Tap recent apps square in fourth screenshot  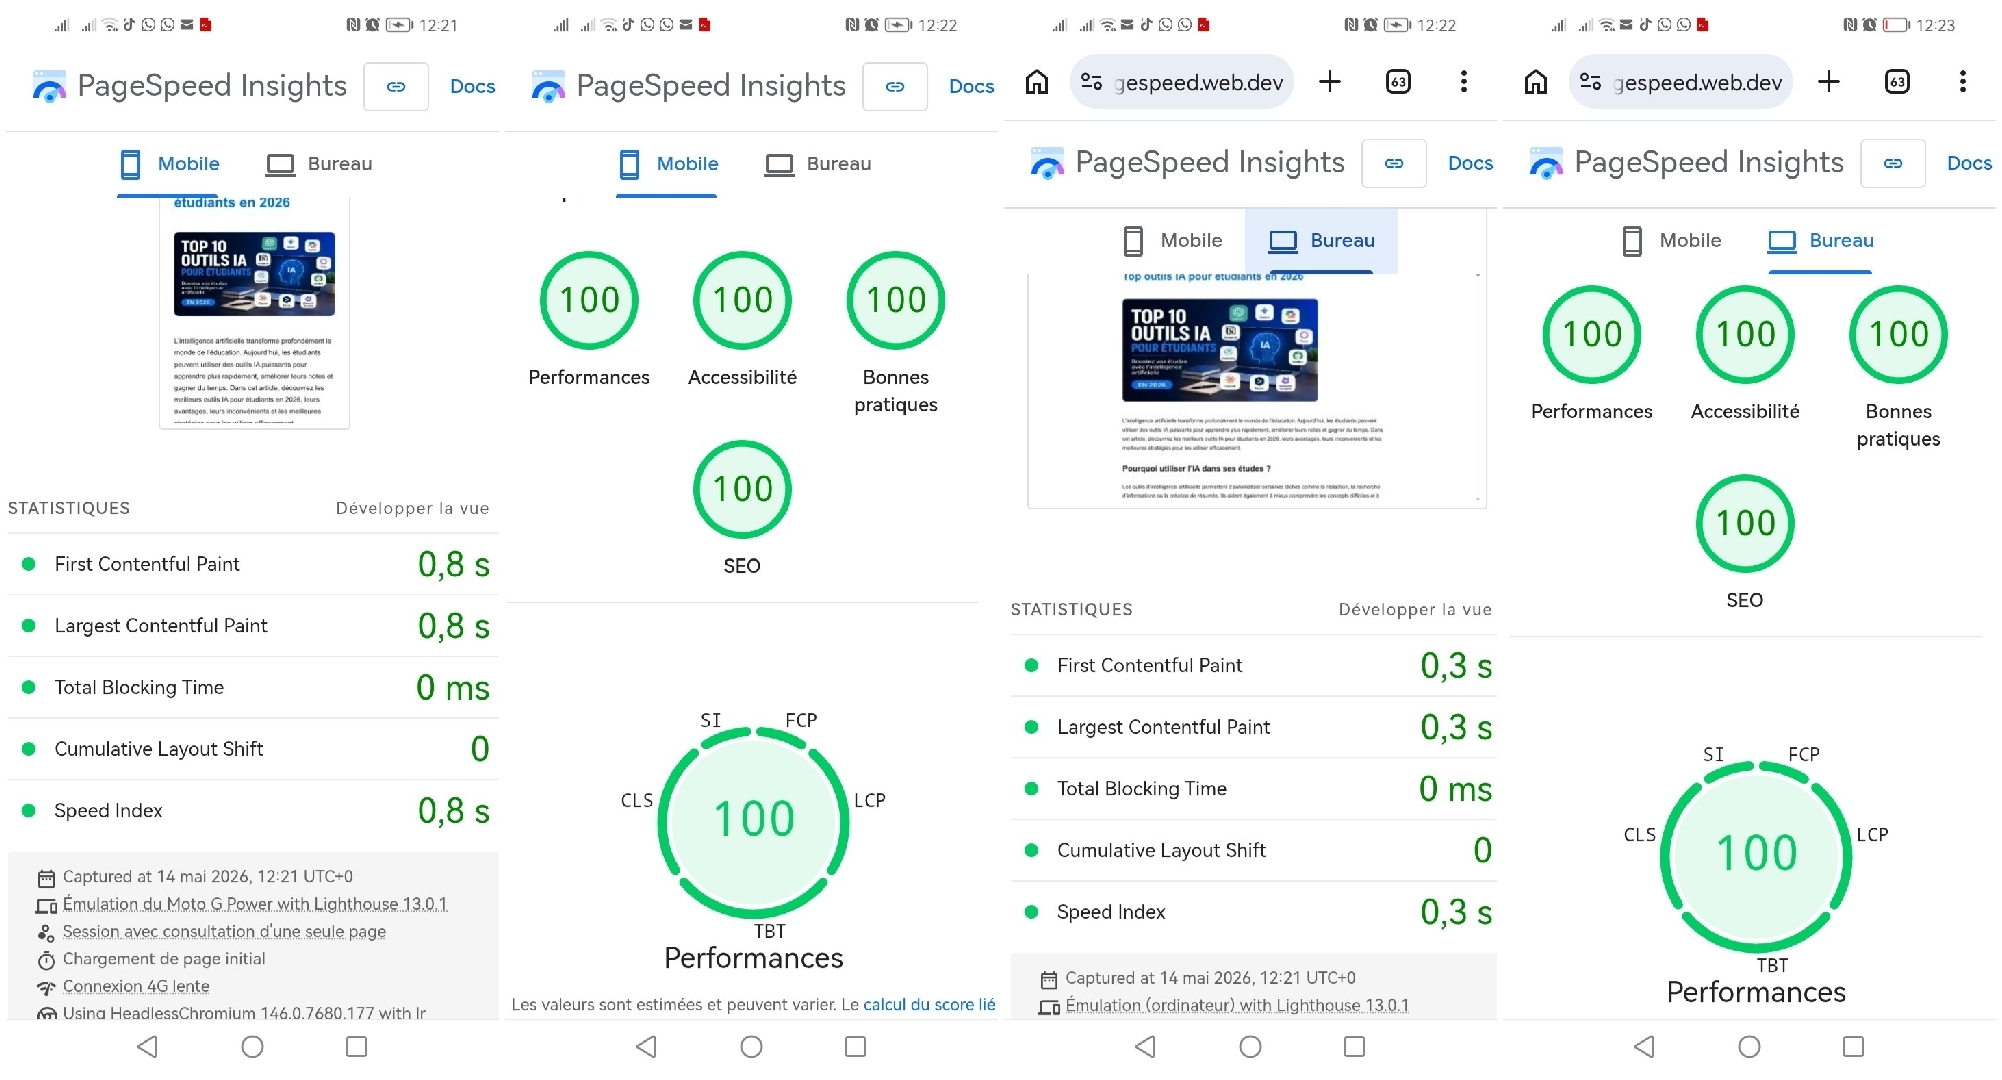[1853, 1046]
